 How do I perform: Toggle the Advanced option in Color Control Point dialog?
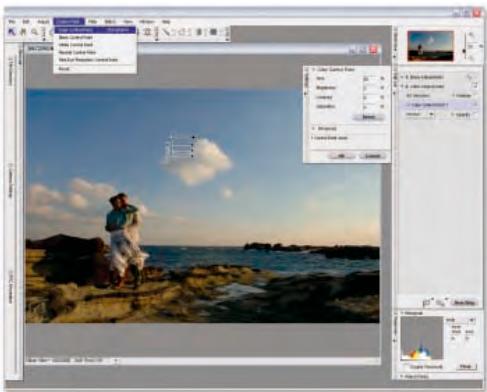click(x=314, y=128)
